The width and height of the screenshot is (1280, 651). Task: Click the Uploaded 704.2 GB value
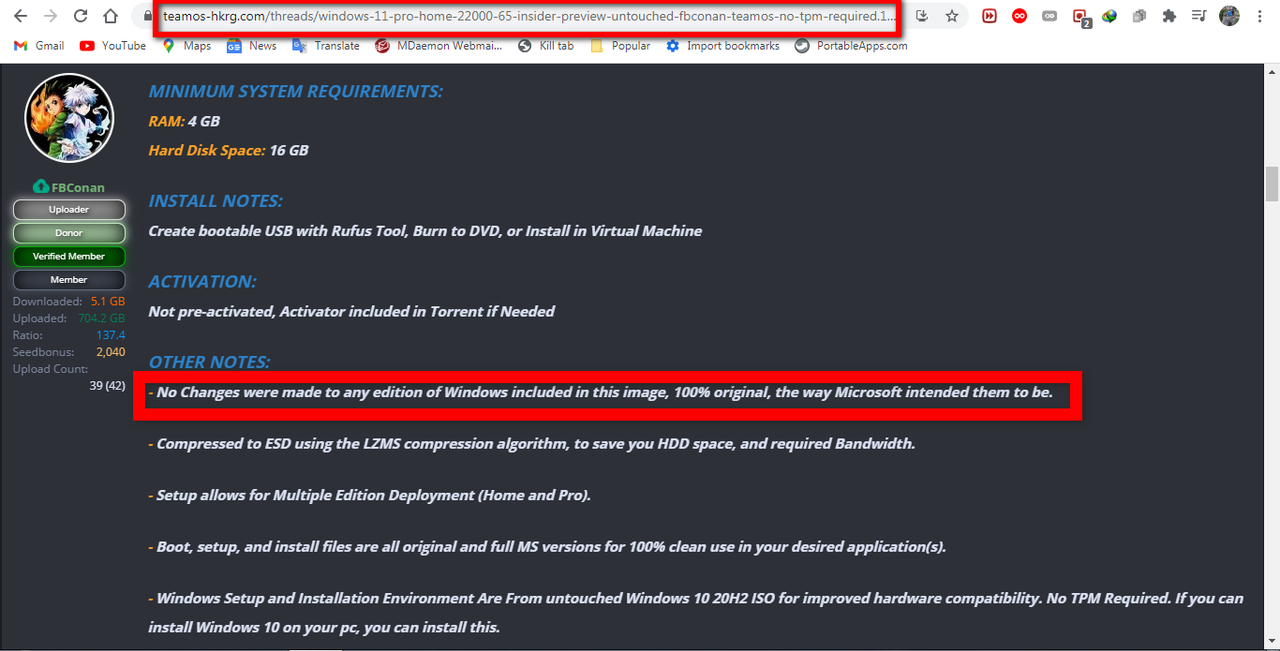click(101, 318)
